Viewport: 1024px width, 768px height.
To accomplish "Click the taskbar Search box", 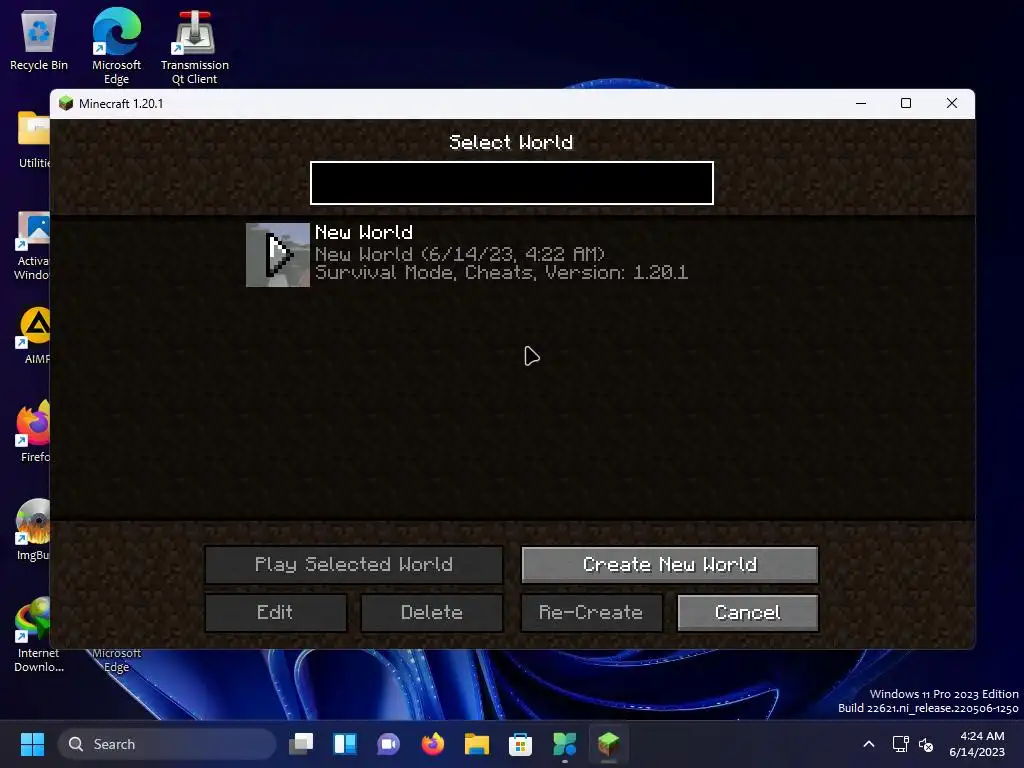I will (x=167, y=744).
